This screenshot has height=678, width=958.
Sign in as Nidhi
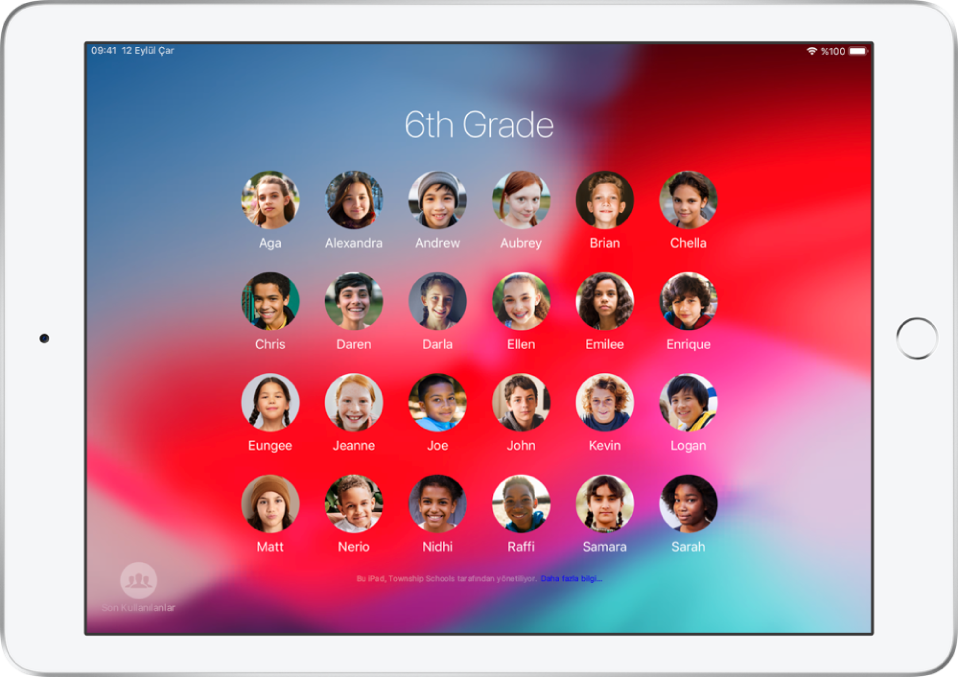[x=437, y=504]
